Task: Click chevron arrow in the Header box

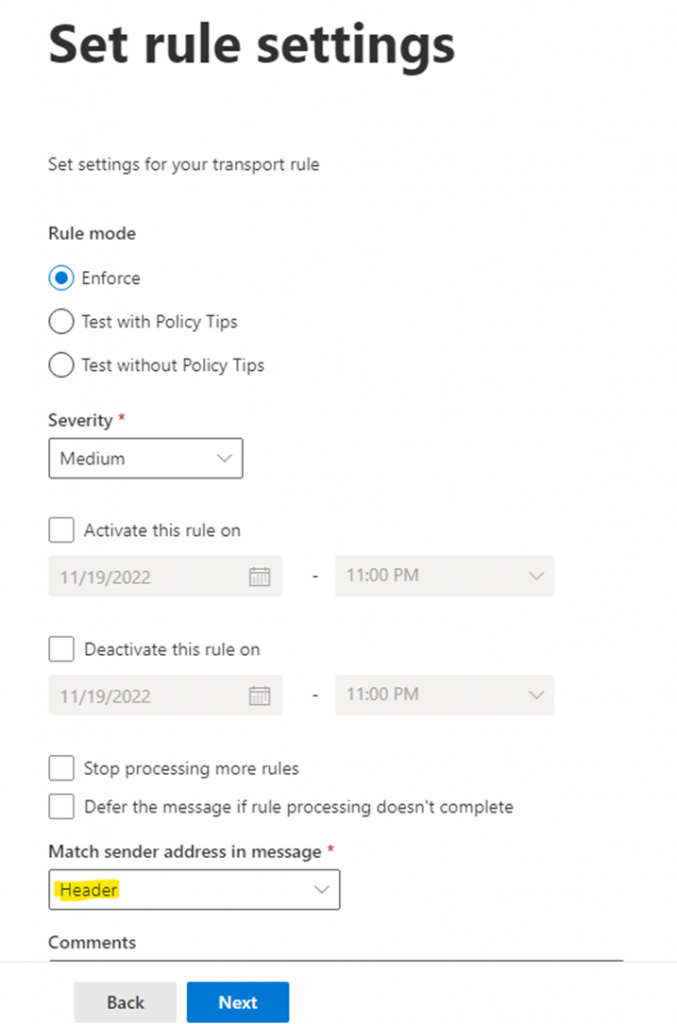Action: click(321, 890)
